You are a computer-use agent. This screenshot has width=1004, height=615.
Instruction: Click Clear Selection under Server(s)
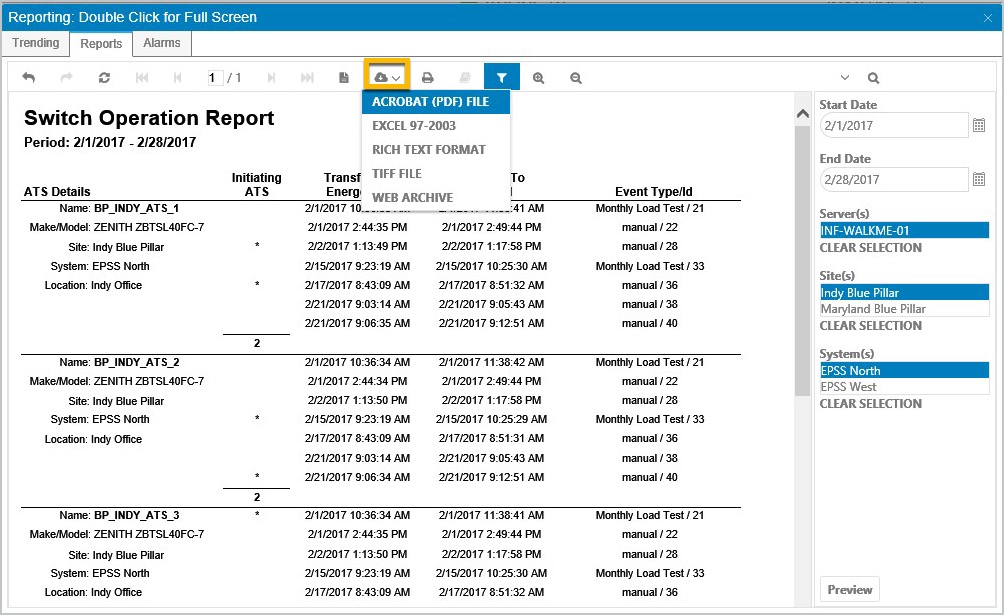click(870, 248)
